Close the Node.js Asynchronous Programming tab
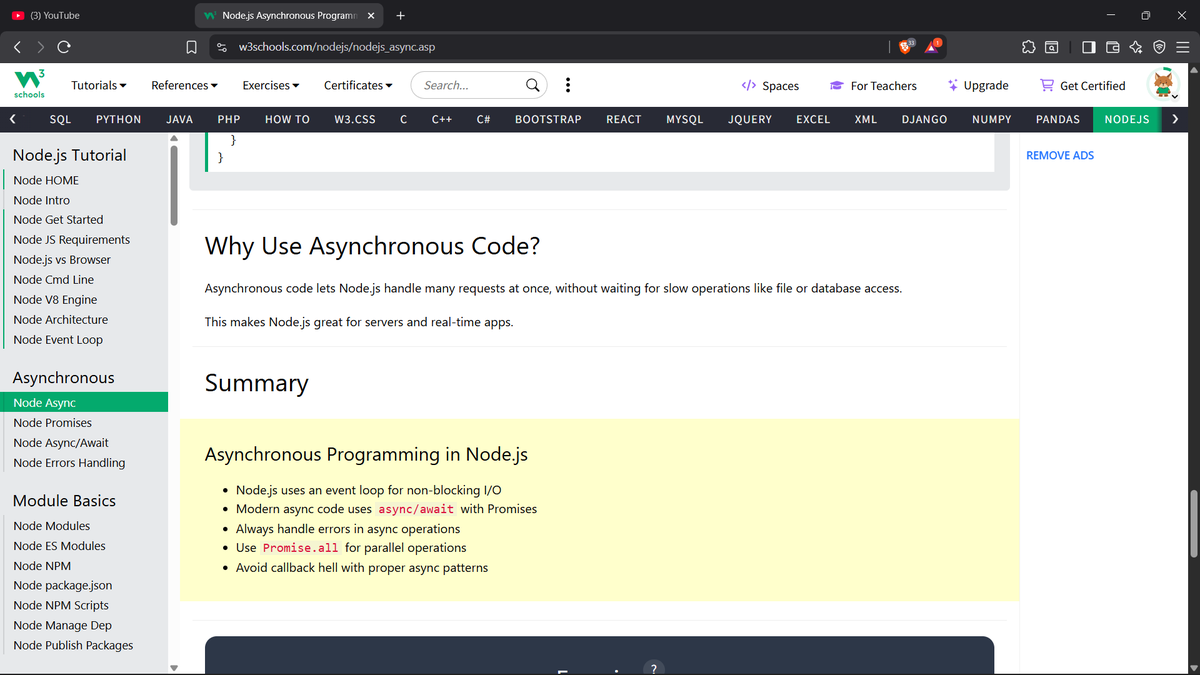The image size is (1200, 675). pos(370,16)
